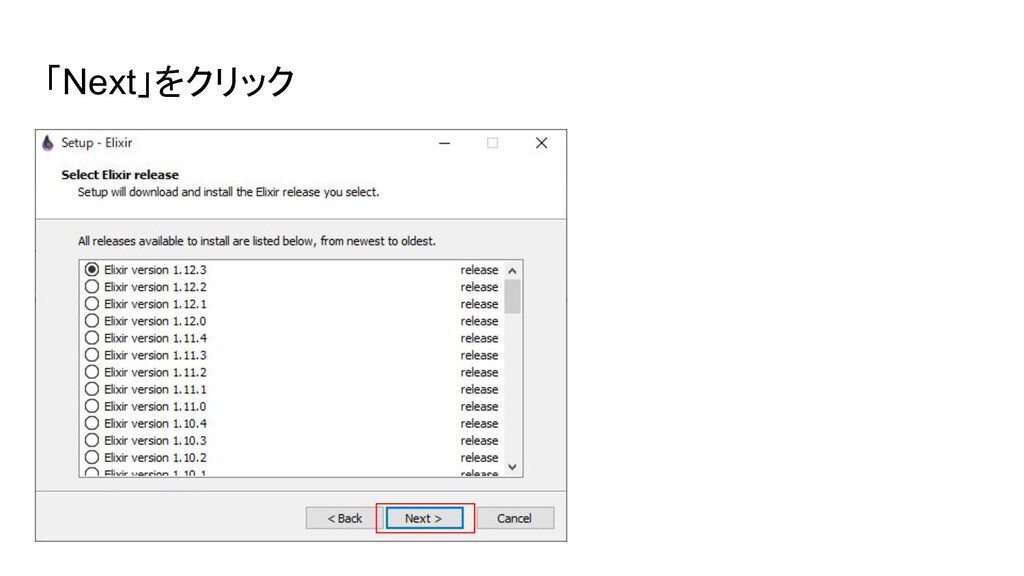The height and width of the screenshot is (576, 1024).
Task: Click the 'Setup - Elixir' window title text
Action: tap(97, 142)
